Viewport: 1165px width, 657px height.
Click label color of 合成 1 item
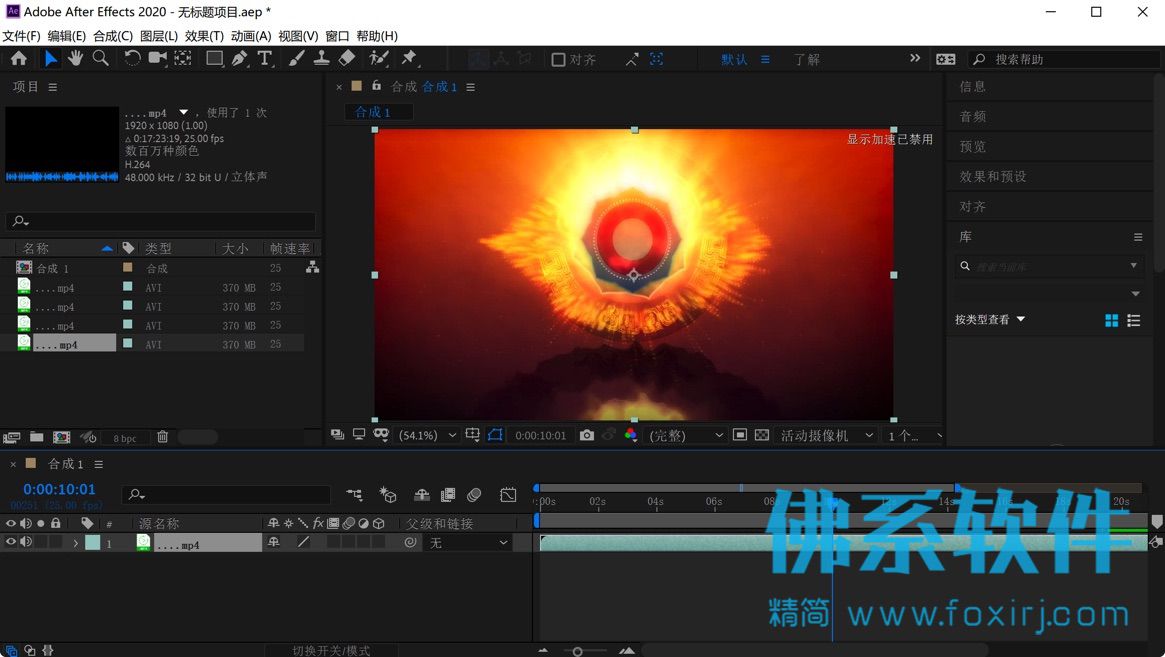click(128, 268)
